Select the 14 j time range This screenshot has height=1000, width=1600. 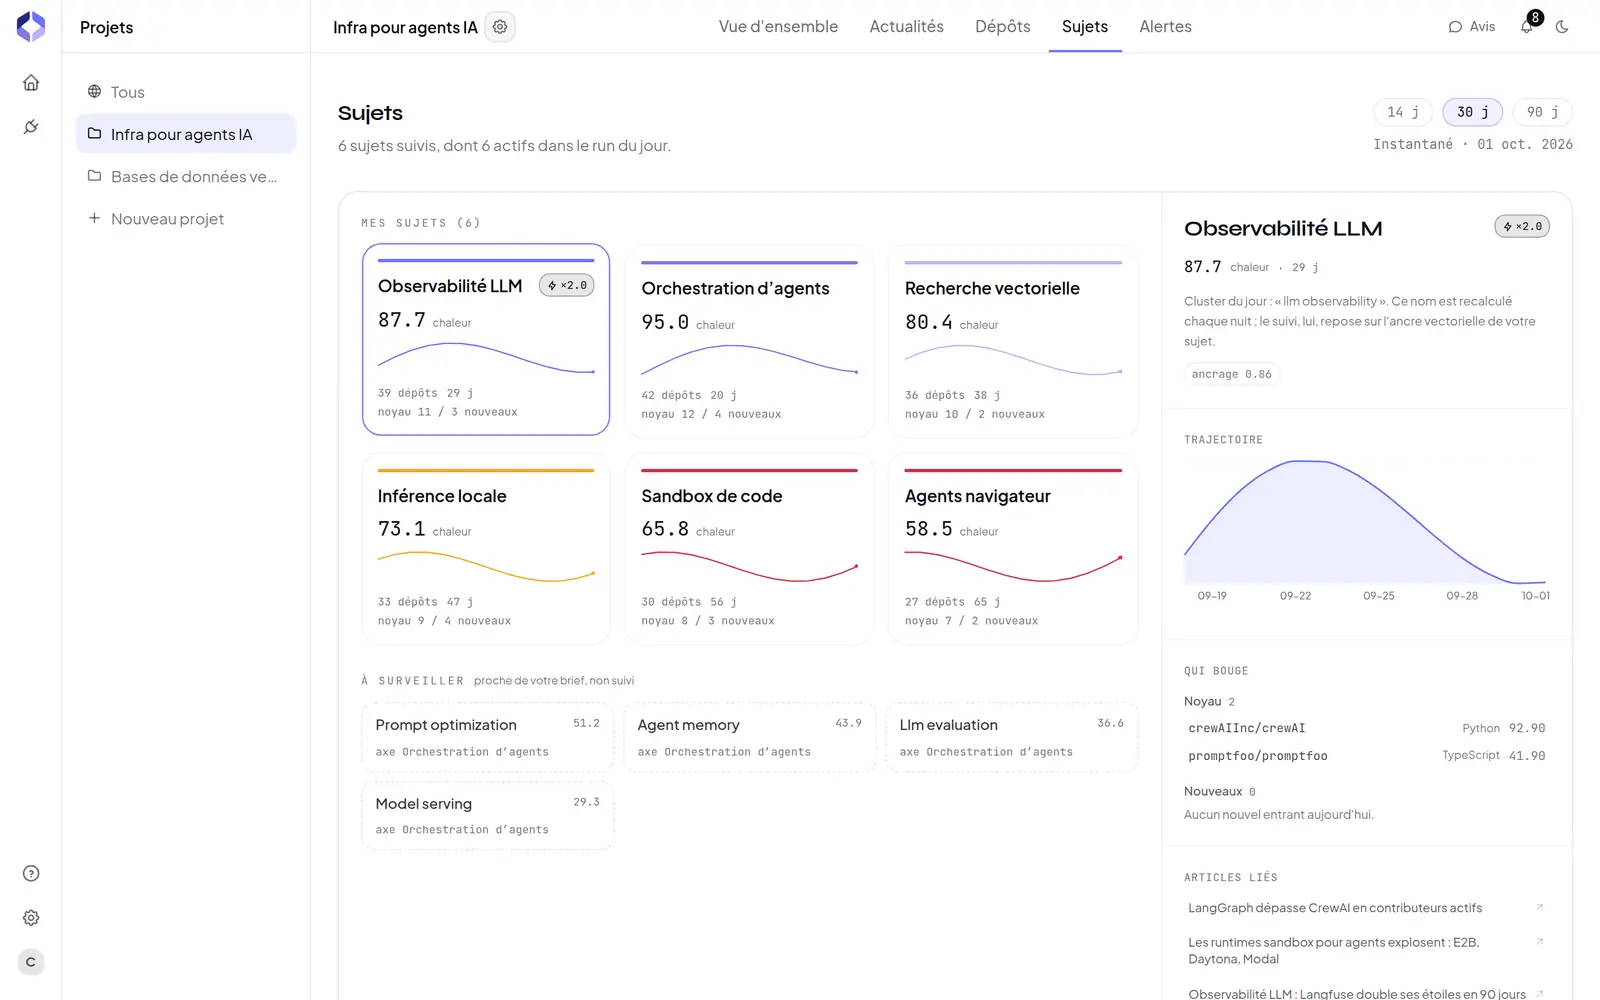coord(1403,112)
